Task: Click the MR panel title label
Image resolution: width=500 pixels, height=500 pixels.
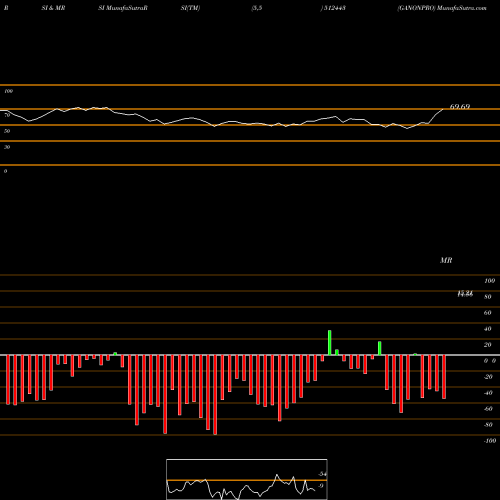Action: 446,260
